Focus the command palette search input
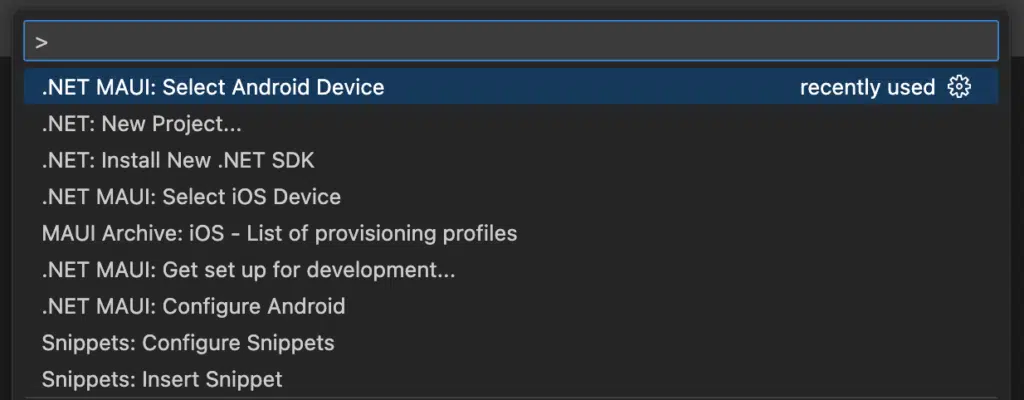This screenshot has height=400, width=1024. pos(510,42)
